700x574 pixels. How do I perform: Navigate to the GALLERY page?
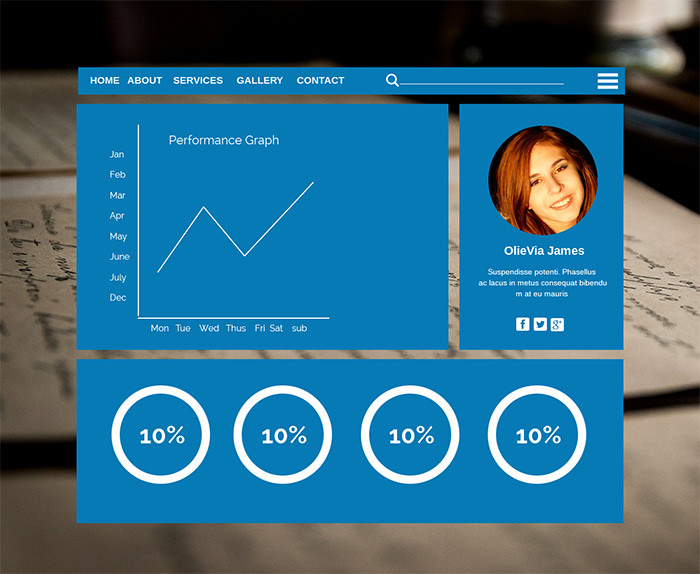(259, 81)
